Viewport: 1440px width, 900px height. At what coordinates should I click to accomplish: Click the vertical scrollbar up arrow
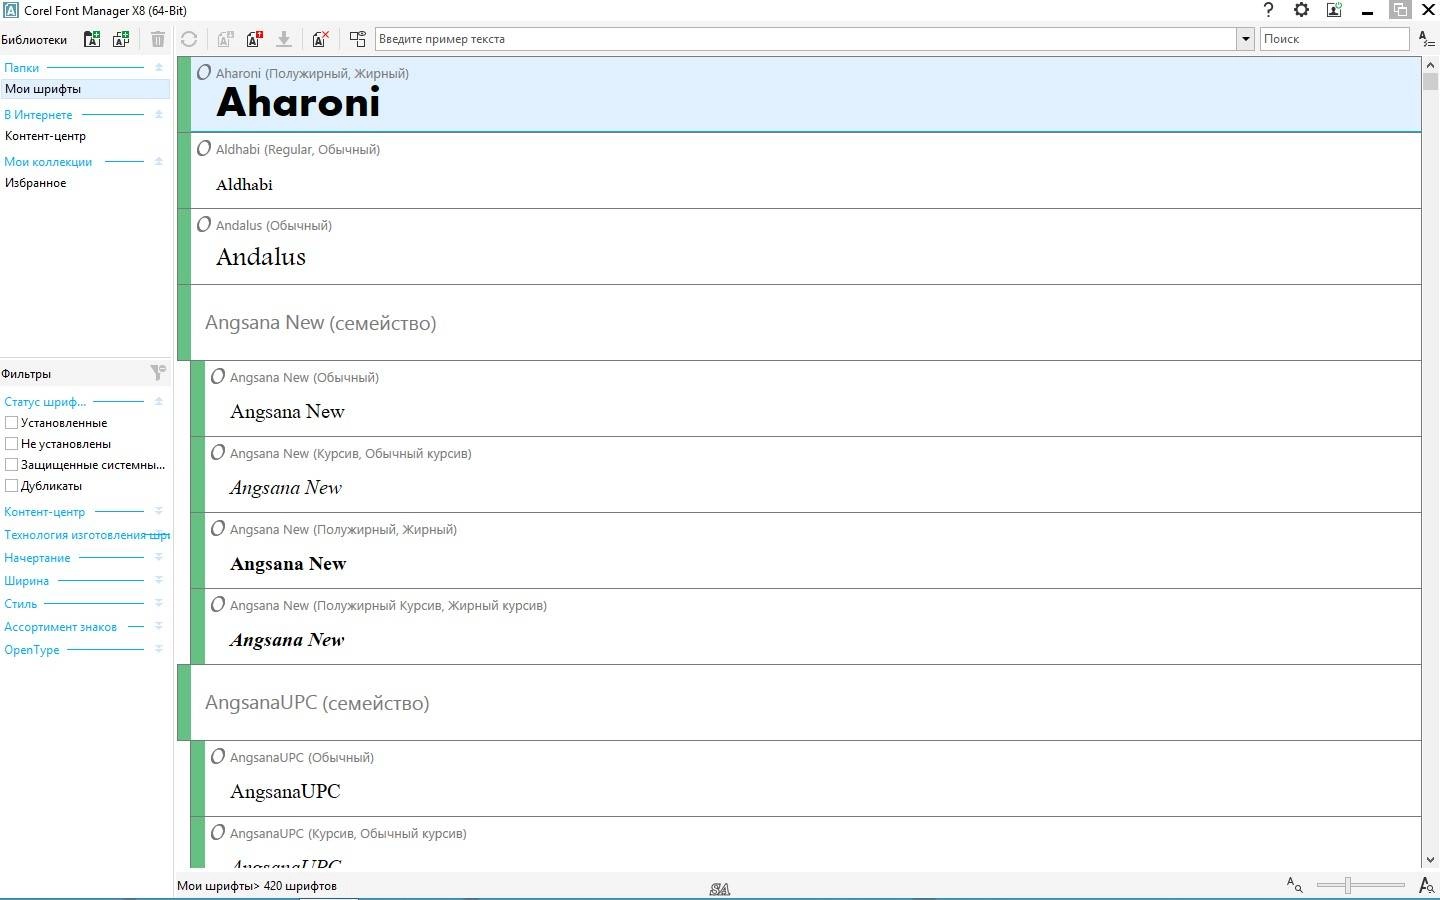pyautogui.click(x=1430, y=65)
